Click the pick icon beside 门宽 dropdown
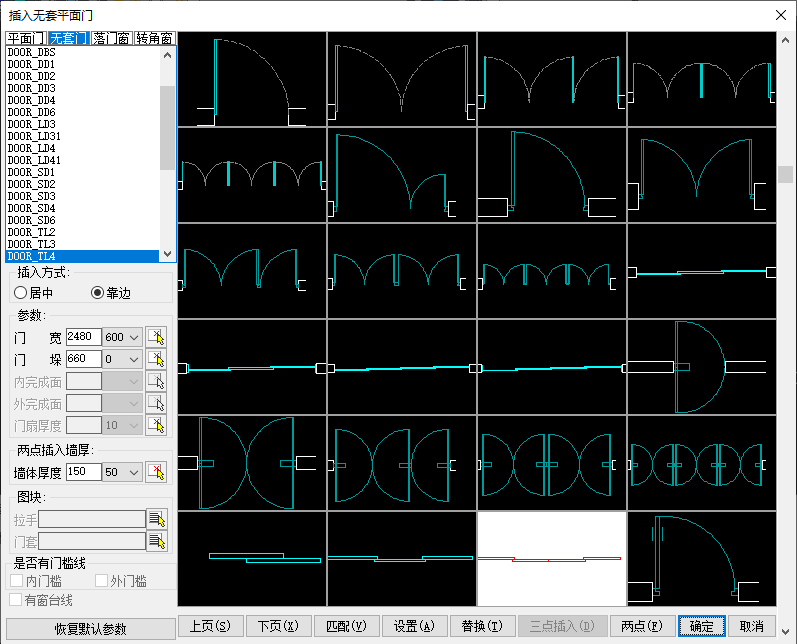 pos(156,337)
